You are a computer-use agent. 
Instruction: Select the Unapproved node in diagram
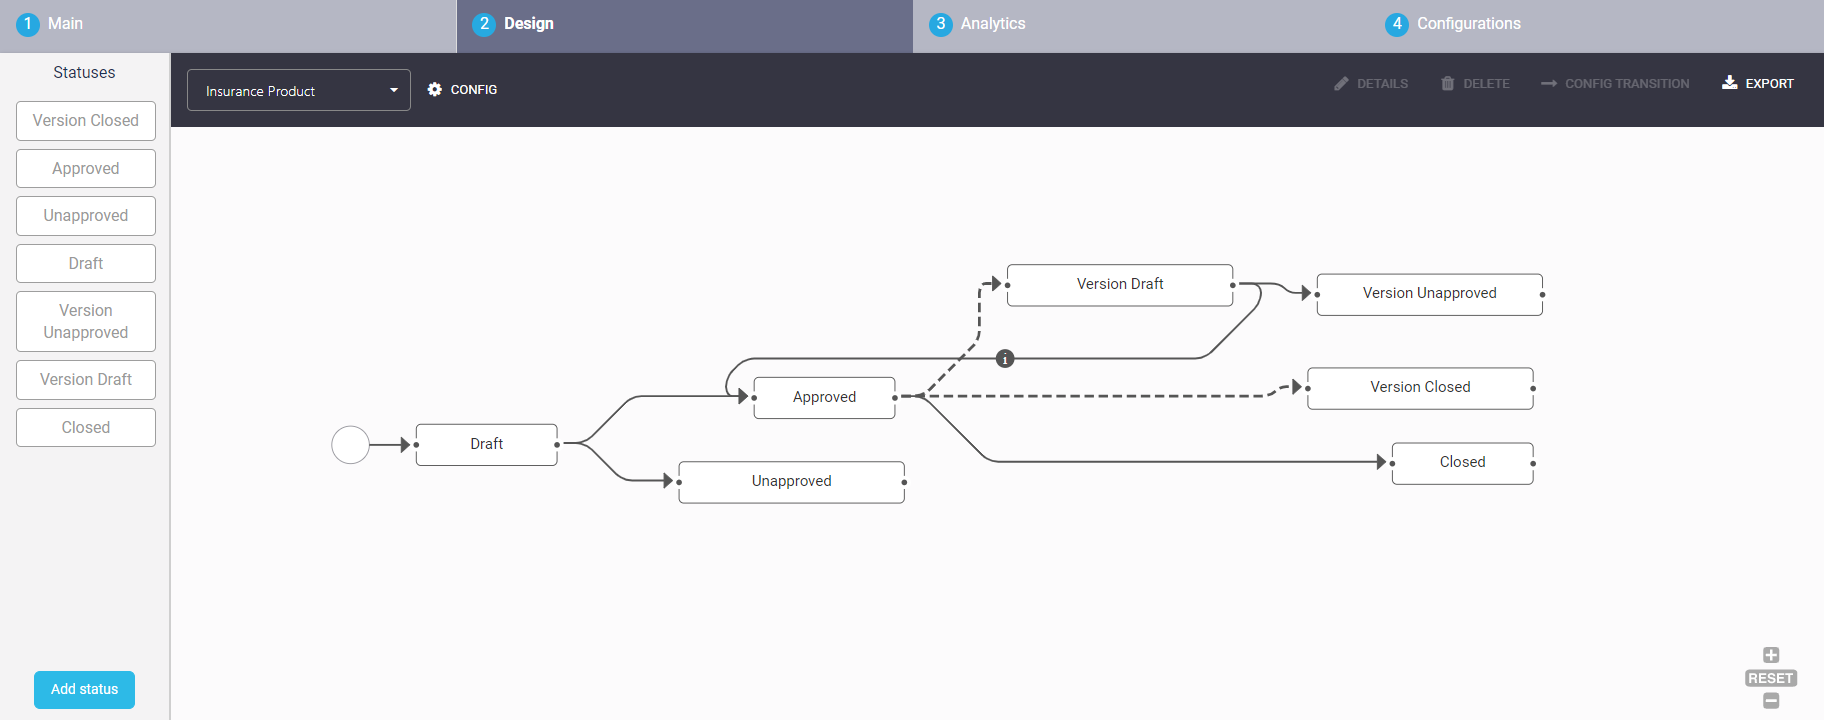coord(791,482)
